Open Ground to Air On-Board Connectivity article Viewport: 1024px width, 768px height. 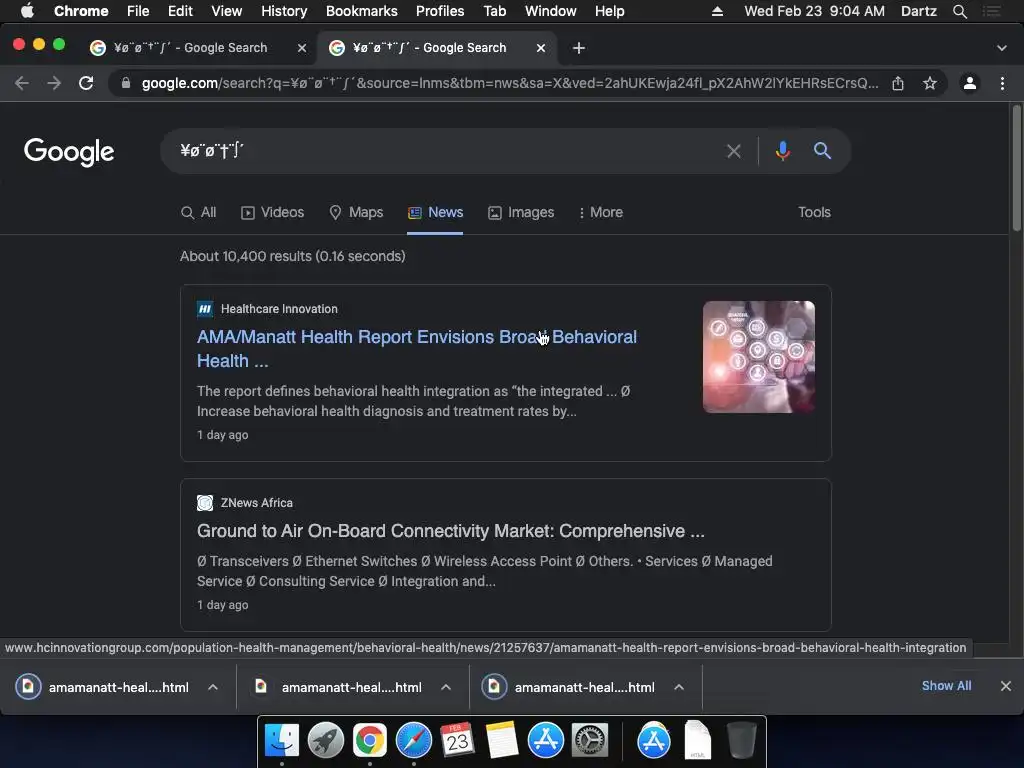(451, 531)
